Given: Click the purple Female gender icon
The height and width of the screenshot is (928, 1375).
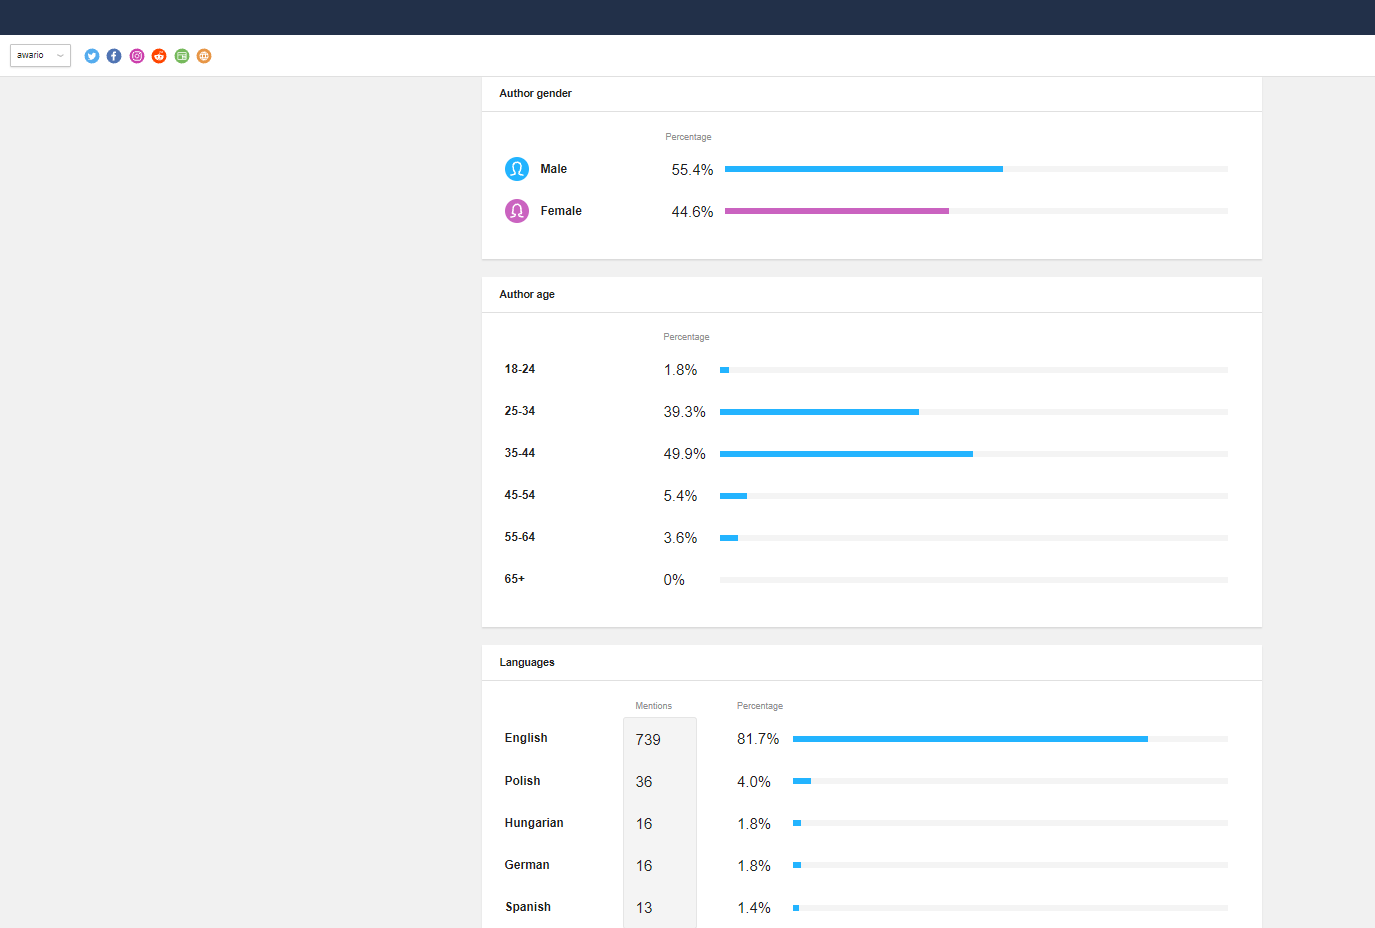Looking at the screenshot, I should click(x=517, y=211).
